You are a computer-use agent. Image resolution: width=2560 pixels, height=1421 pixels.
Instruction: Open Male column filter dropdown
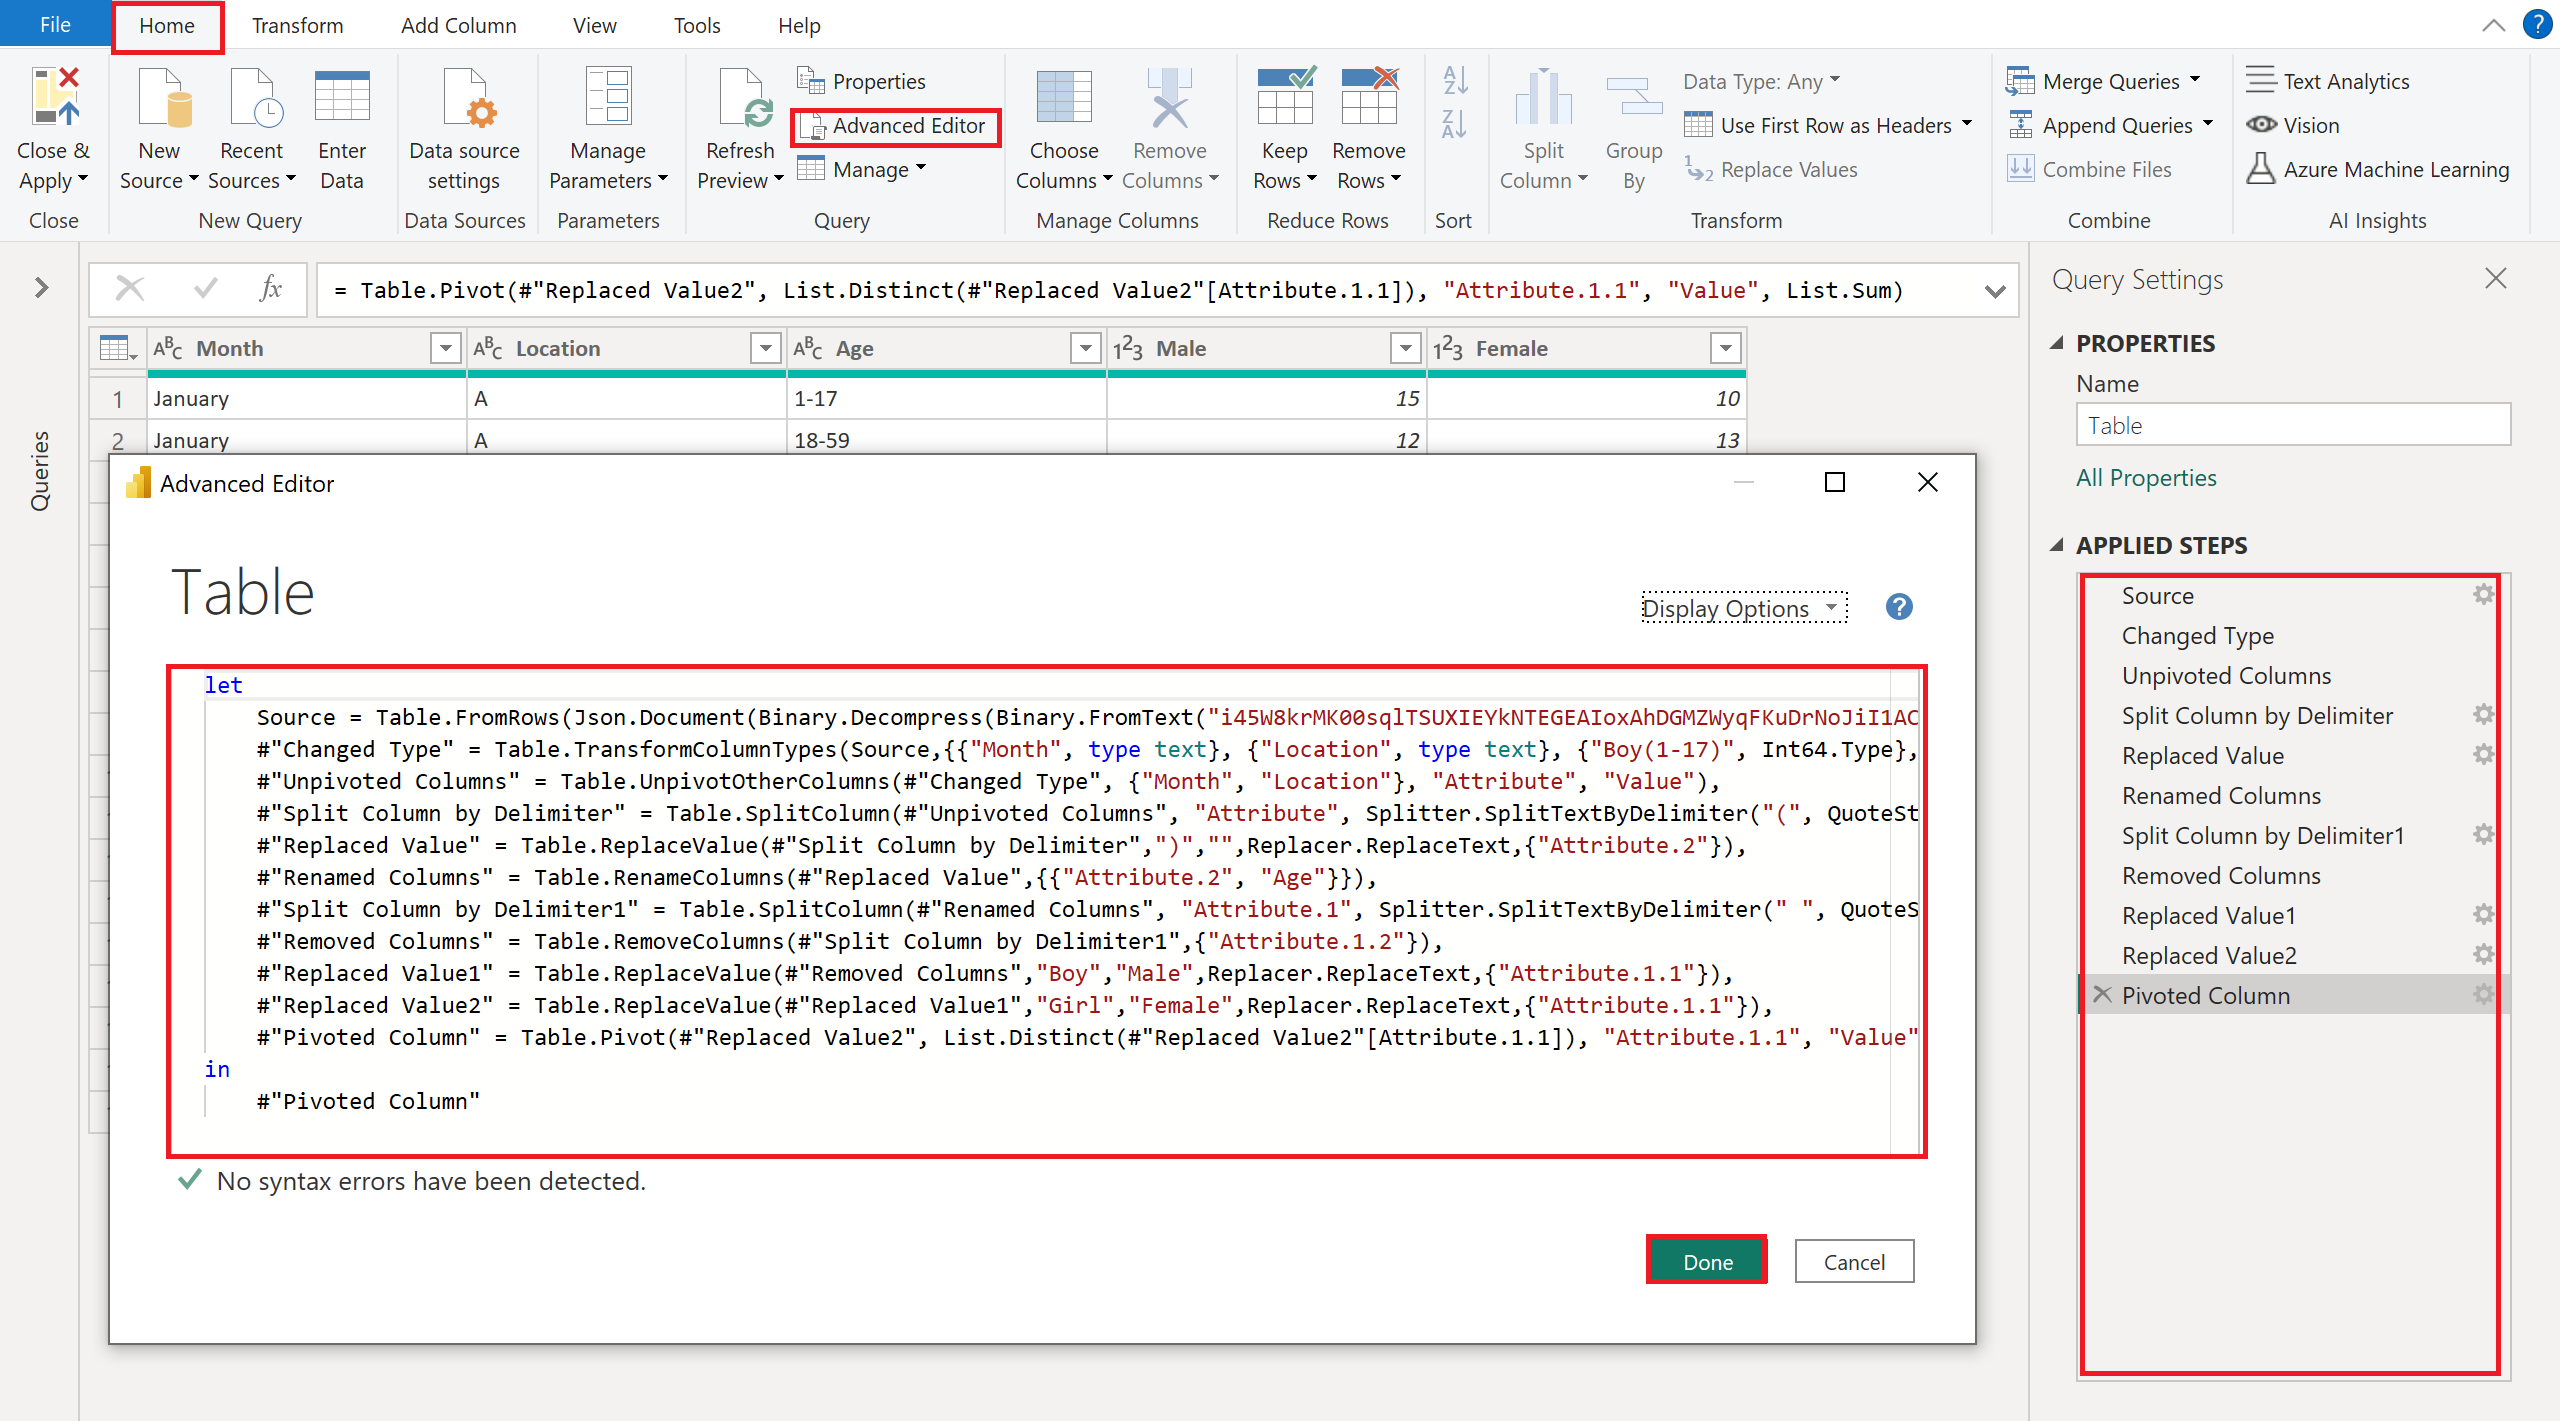1405,348
